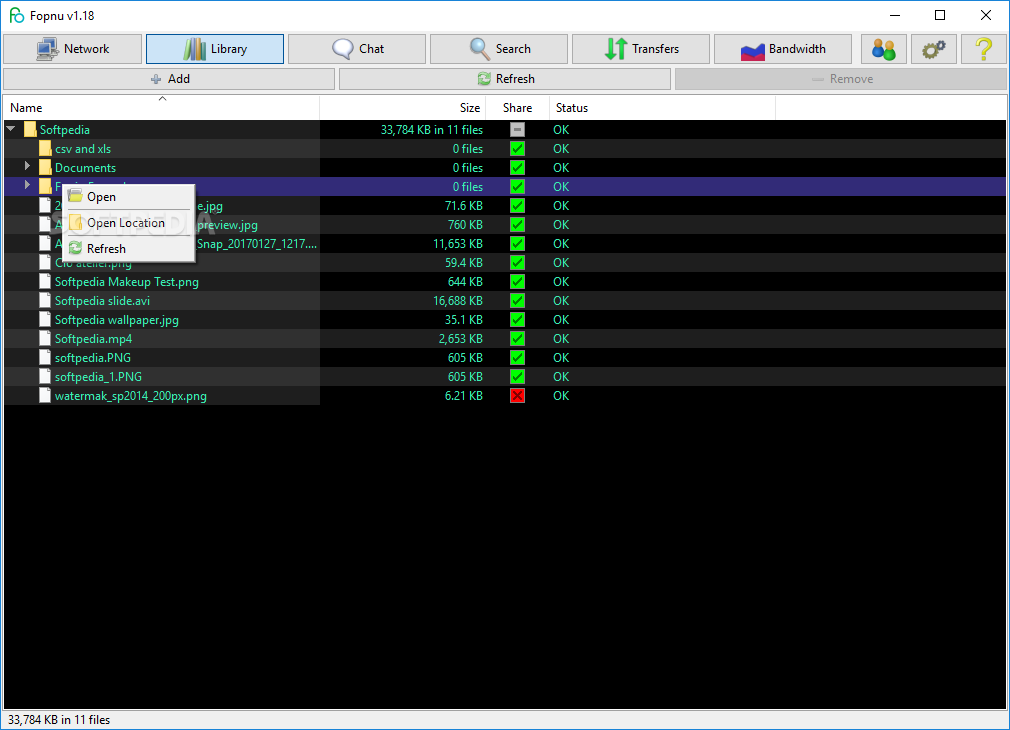Select the softpedia.PNG file
1010x730 pixels.
pos(93,358)
